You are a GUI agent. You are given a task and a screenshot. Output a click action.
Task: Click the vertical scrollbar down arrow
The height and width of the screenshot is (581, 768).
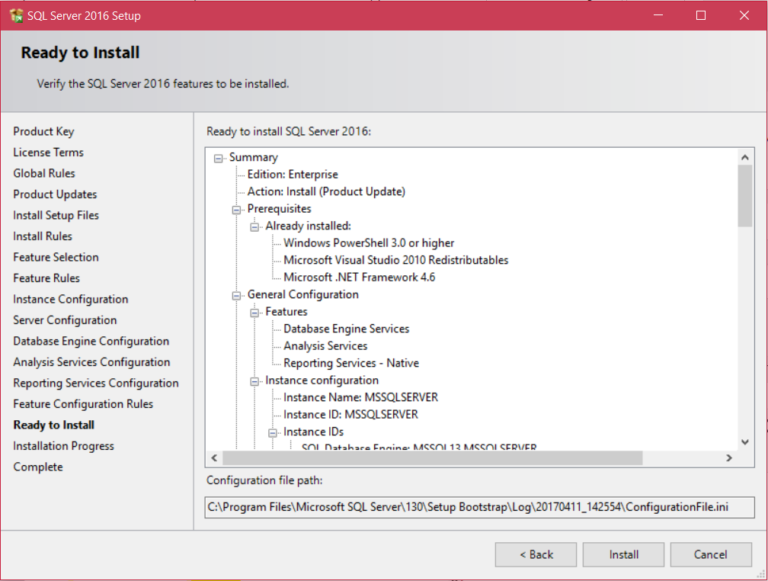[745, 442]
